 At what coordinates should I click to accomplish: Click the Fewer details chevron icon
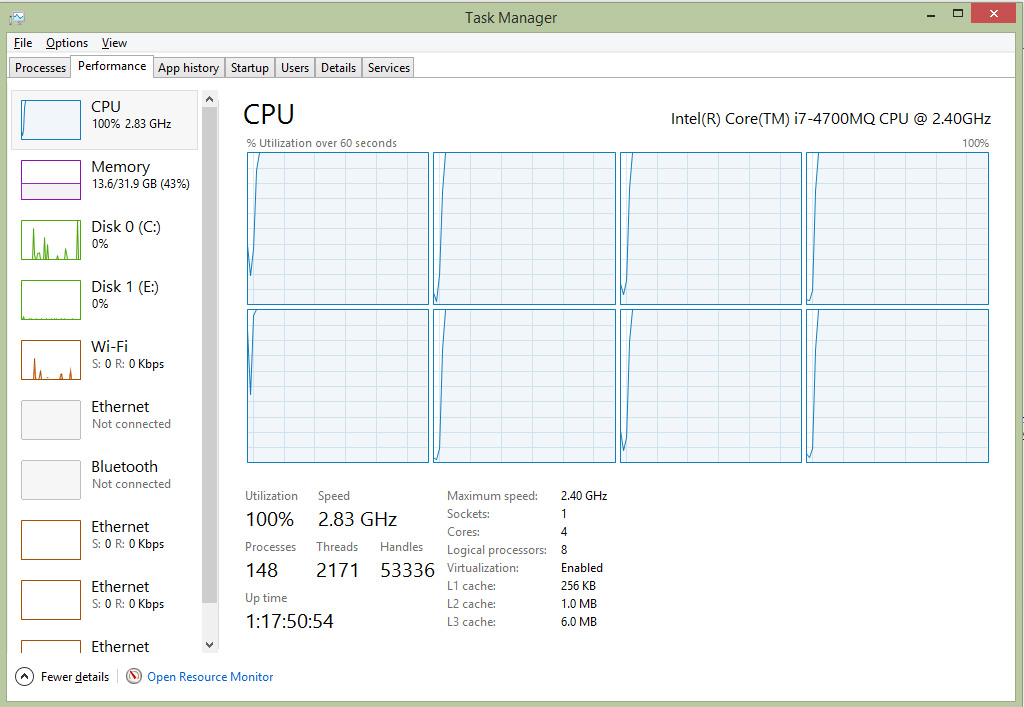click(24, 677)
